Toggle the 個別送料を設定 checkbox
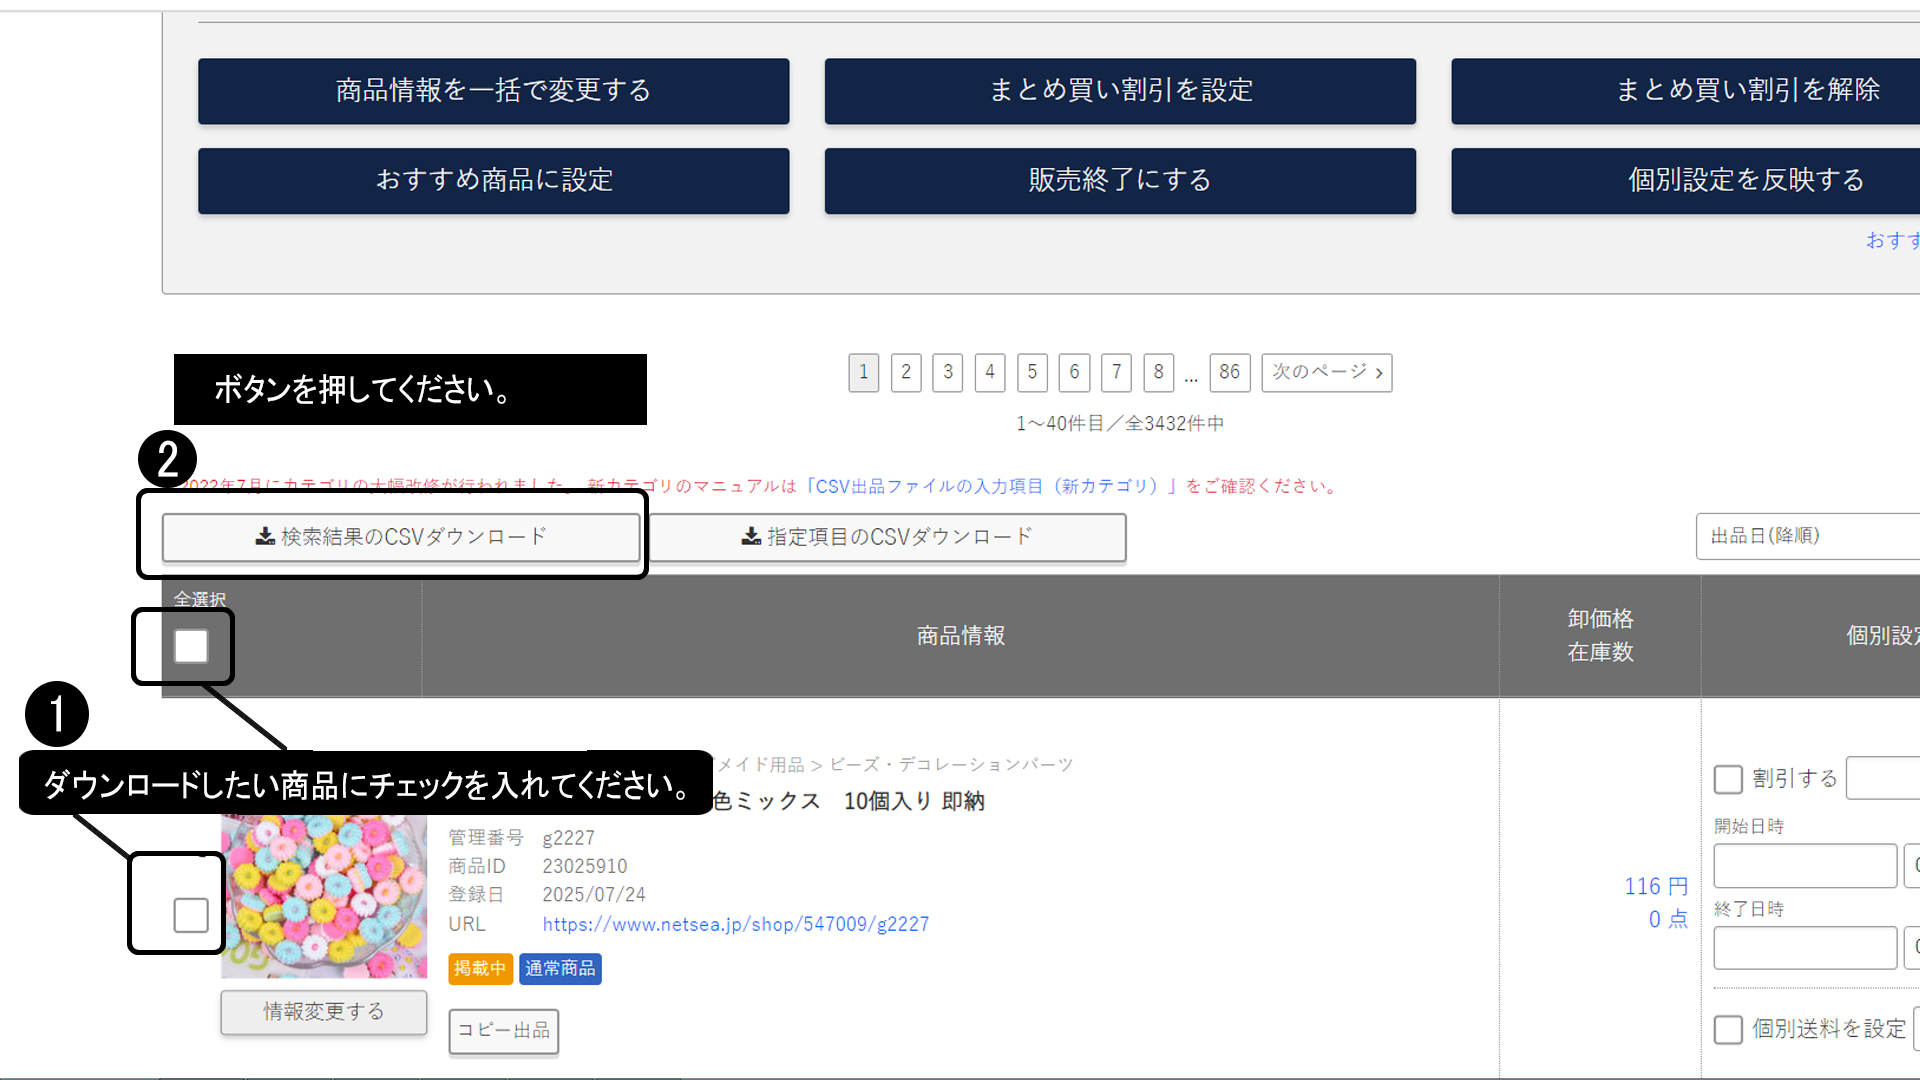 point(1728,1029)
